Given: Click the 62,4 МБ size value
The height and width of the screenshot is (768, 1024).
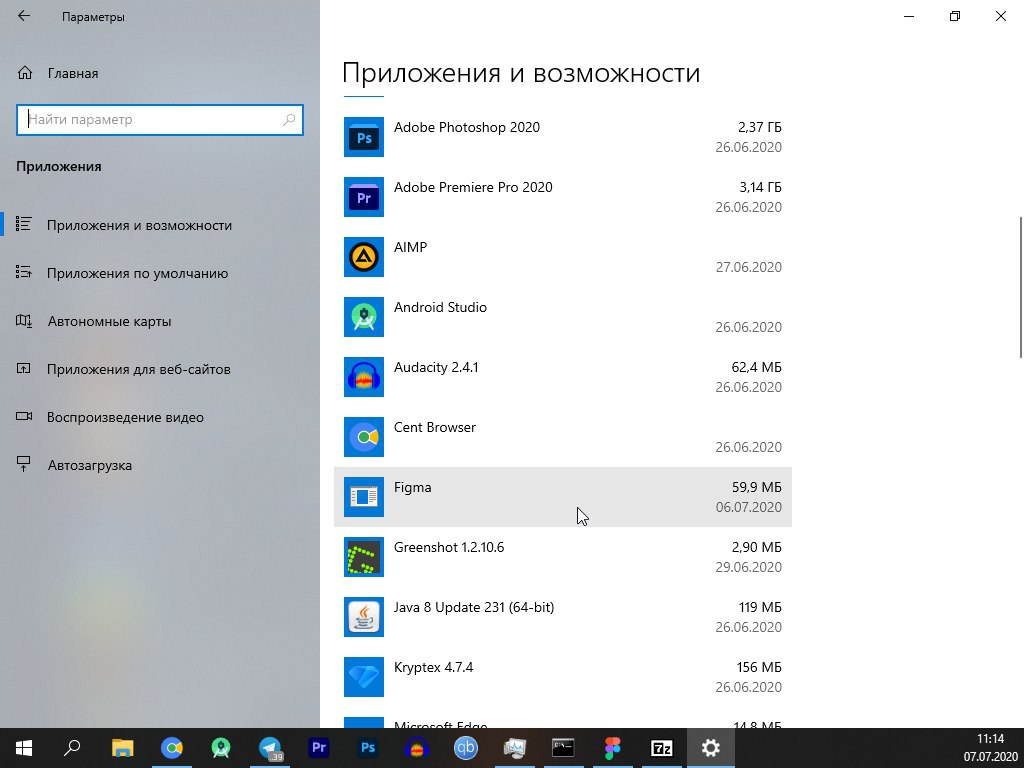Looking at the screenshot, I should tap(756, 368).
